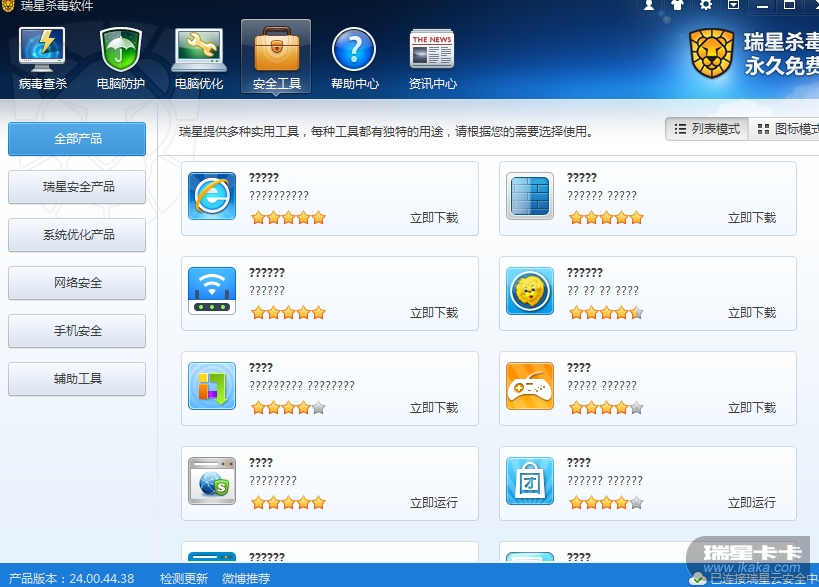Select the 瑞星安全产品 category
This screenshot has height=587, width=819.
coord(77,187)
